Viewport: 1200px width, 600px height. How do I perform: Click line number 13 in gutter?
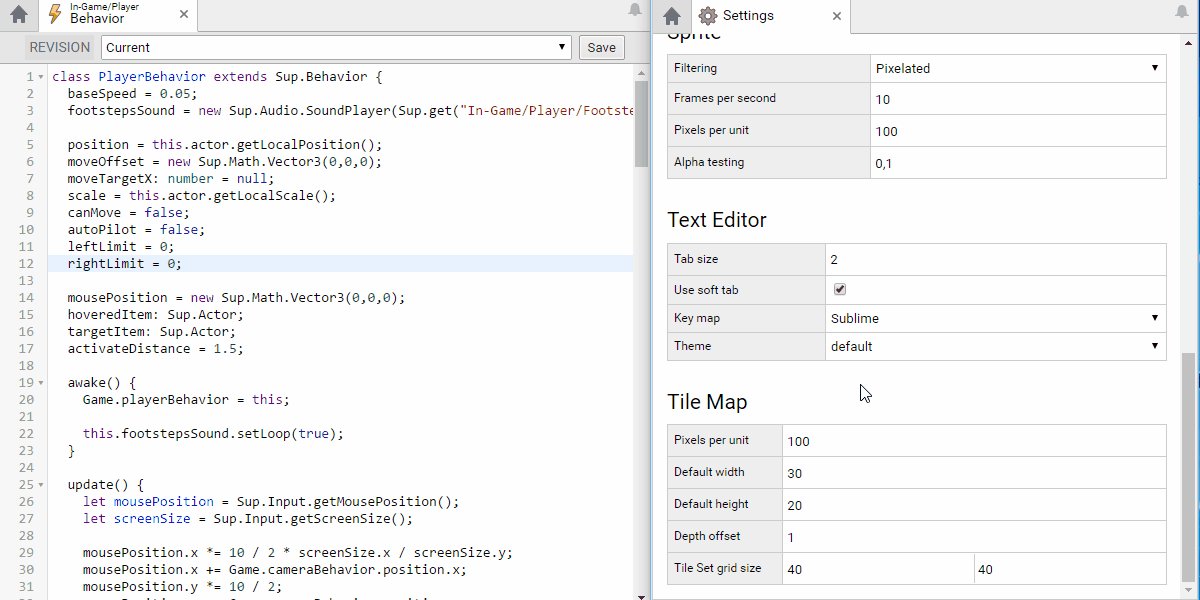pyautogui.click(x=27, y=280)
